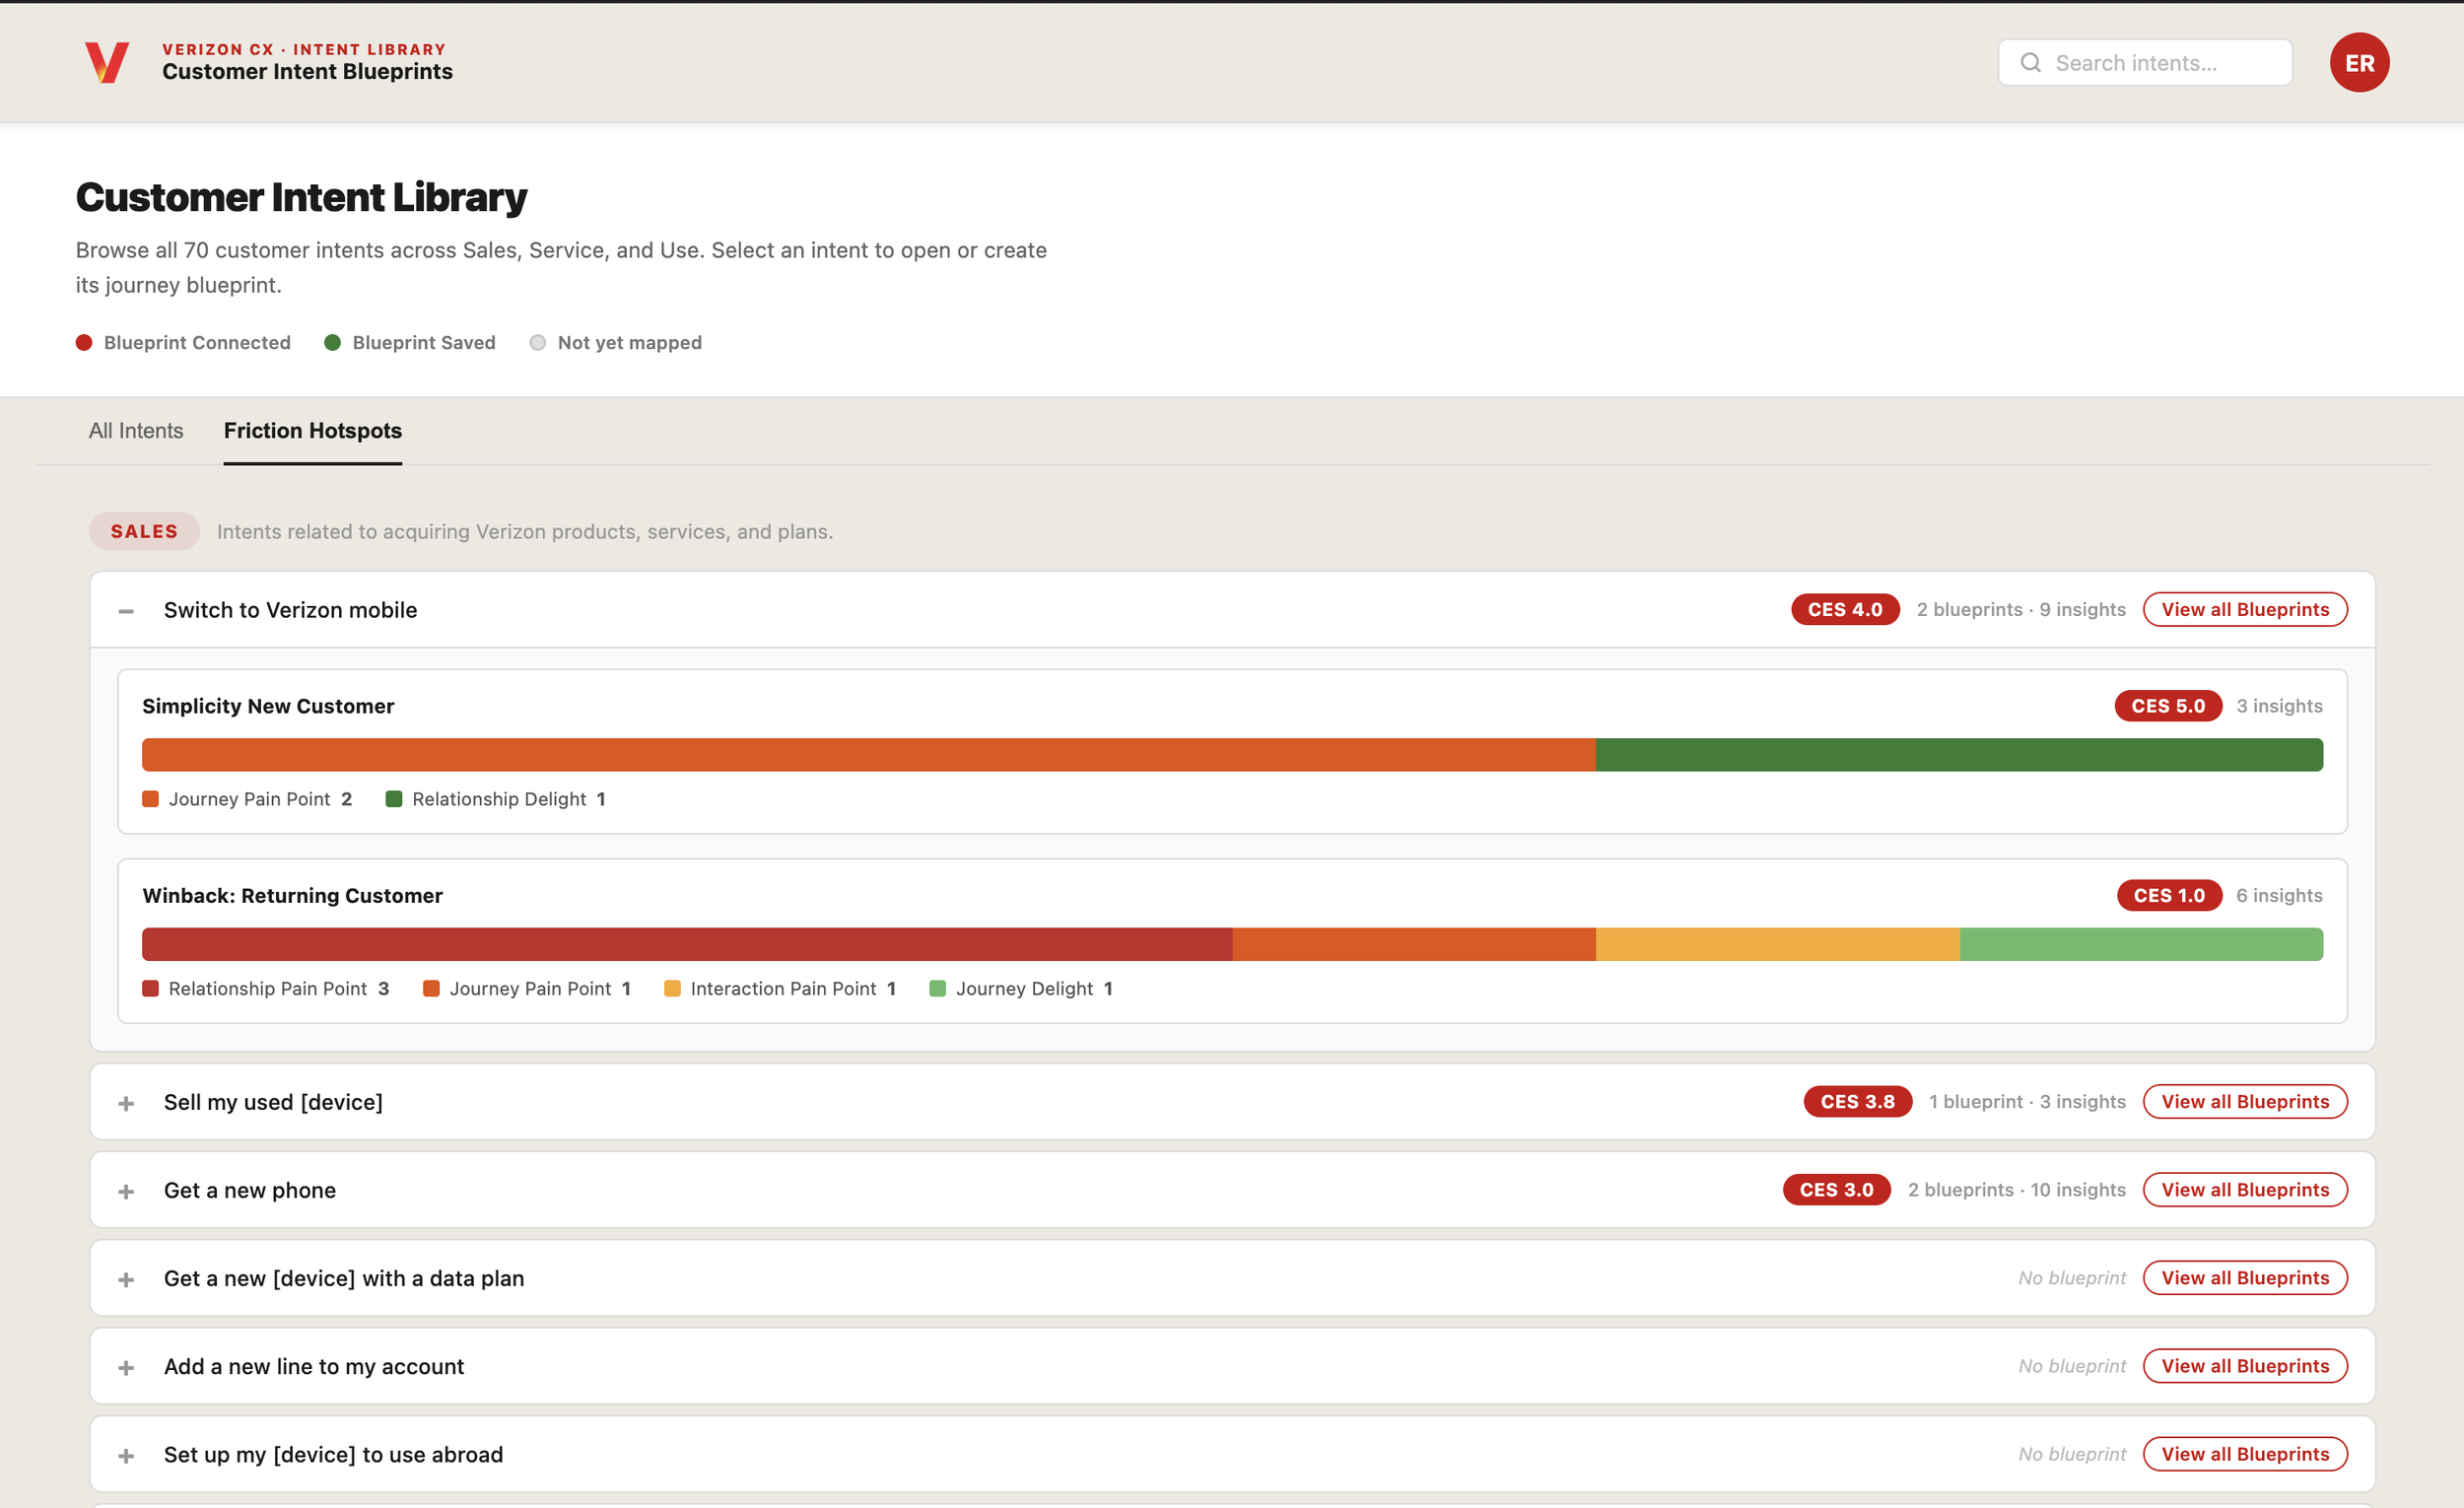The image size is (2464, 1508).
Task: Click the search magnifier icon
Action: tap(2030, 63)
